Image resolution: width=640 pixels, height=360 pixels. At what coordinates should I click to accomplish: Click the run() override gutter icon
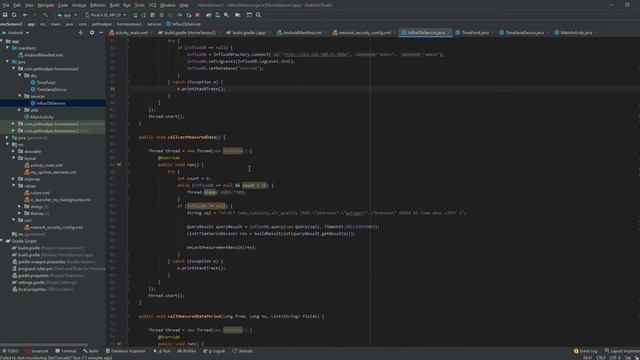(119, 165)
